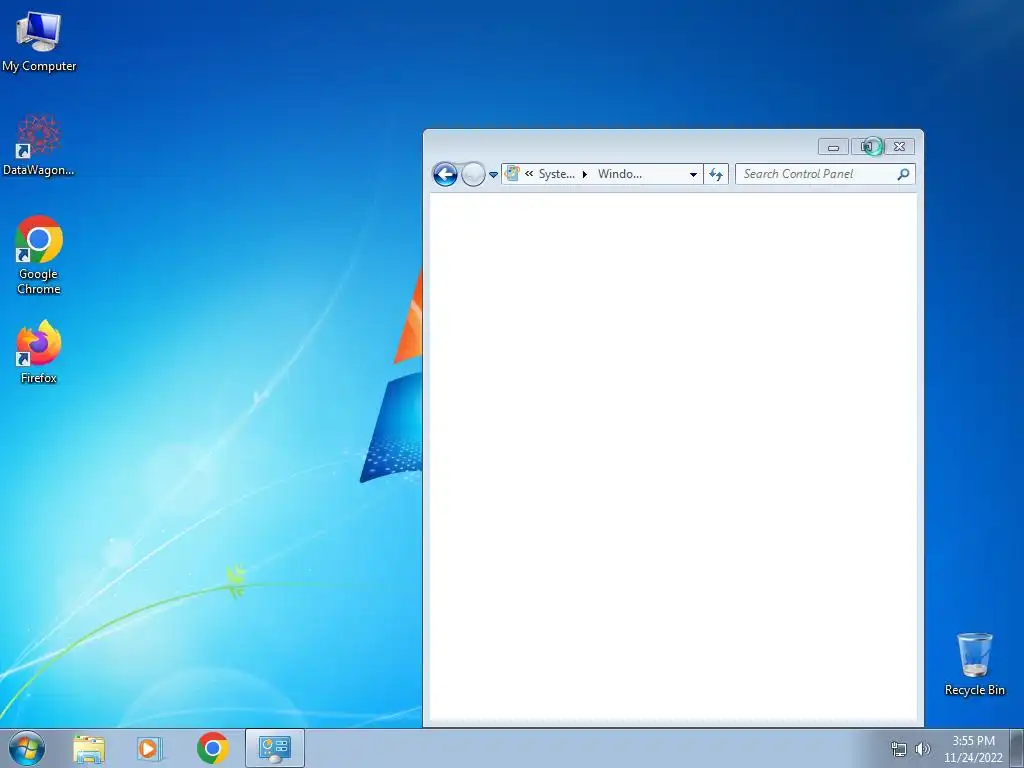This screenshot has width=1024, height=768.
Task: Expand the arrow after "Syste..." breadcrumb
Action: (x=585, y=174)
